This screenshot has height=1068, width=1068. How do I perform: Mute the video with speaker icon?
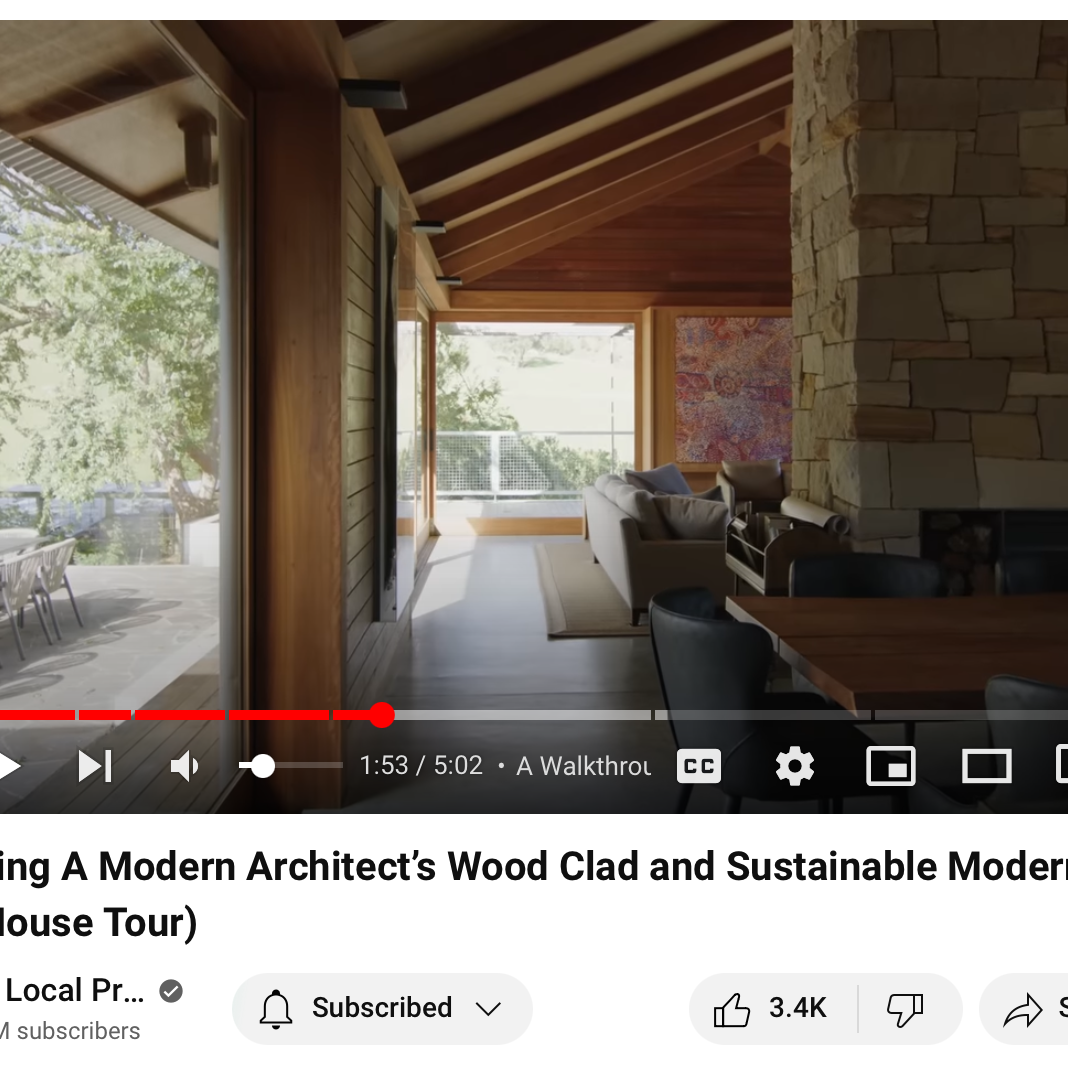point(184,766)
